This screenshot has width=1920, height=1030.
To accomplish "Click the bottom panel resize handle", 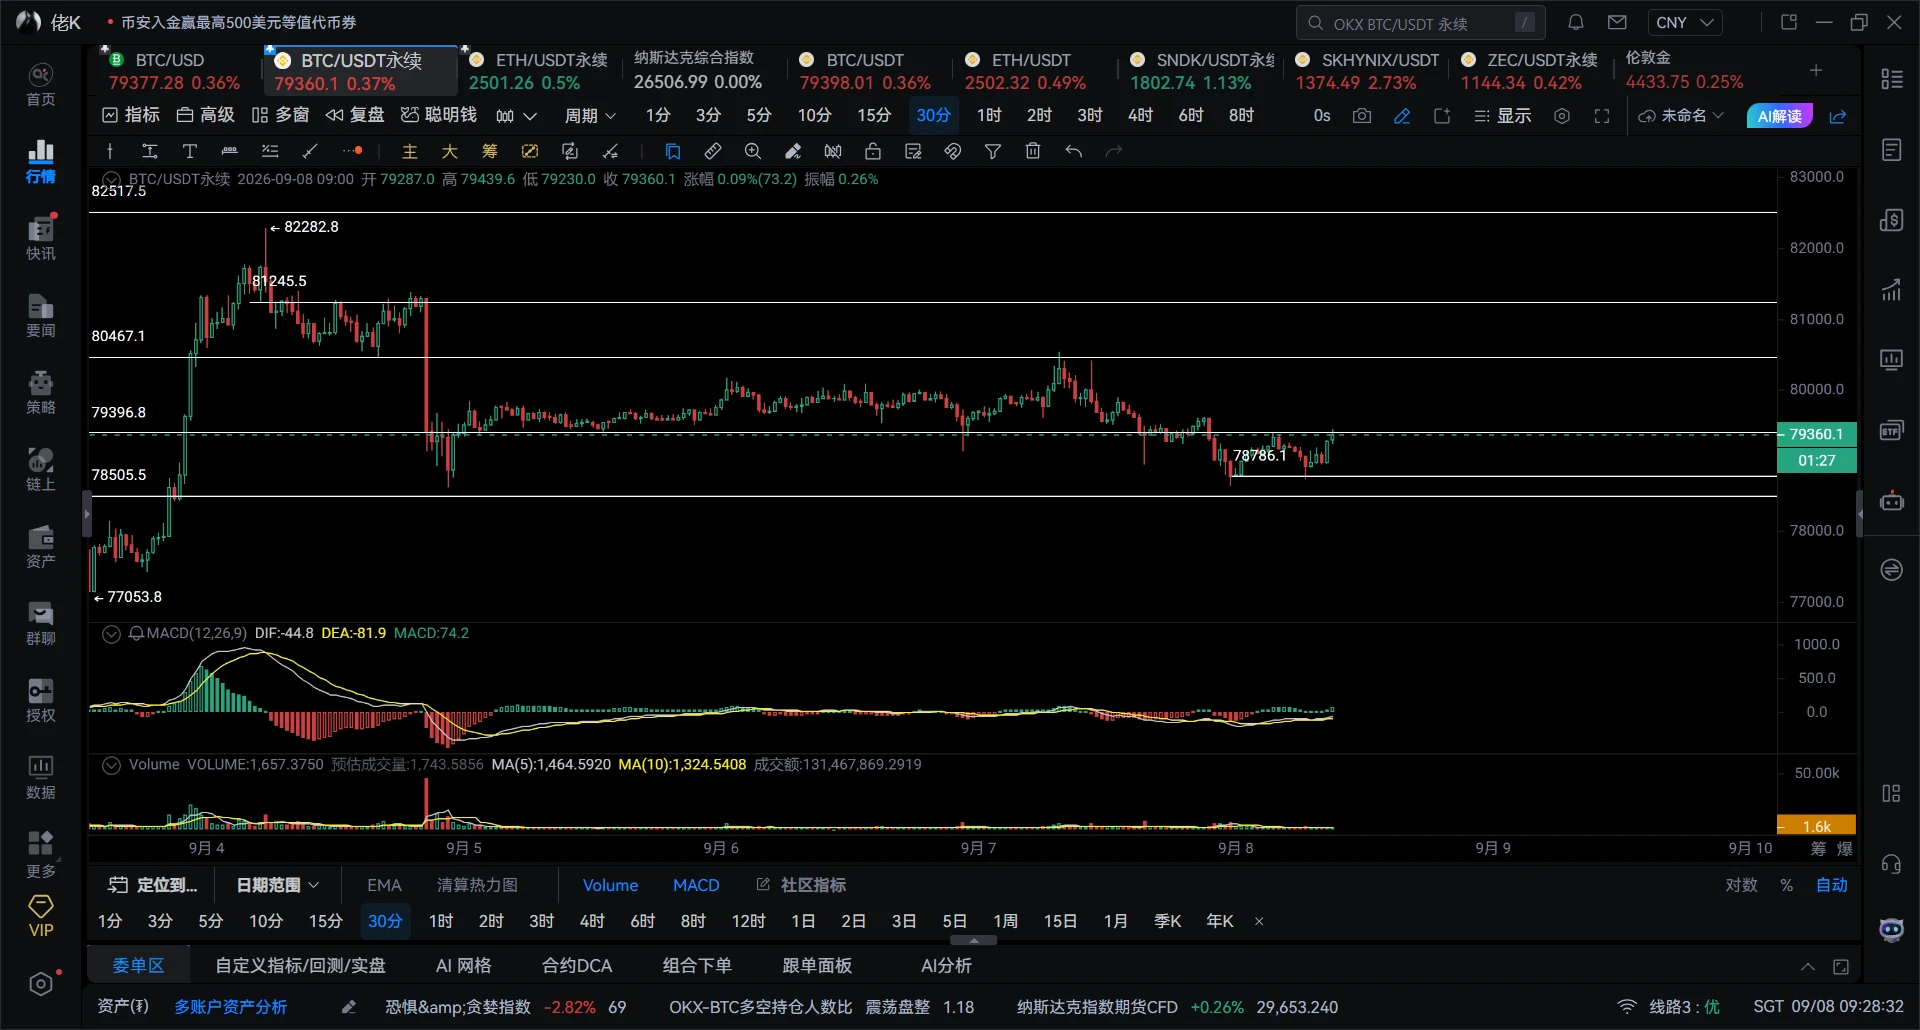I will (x=974, y=941).
